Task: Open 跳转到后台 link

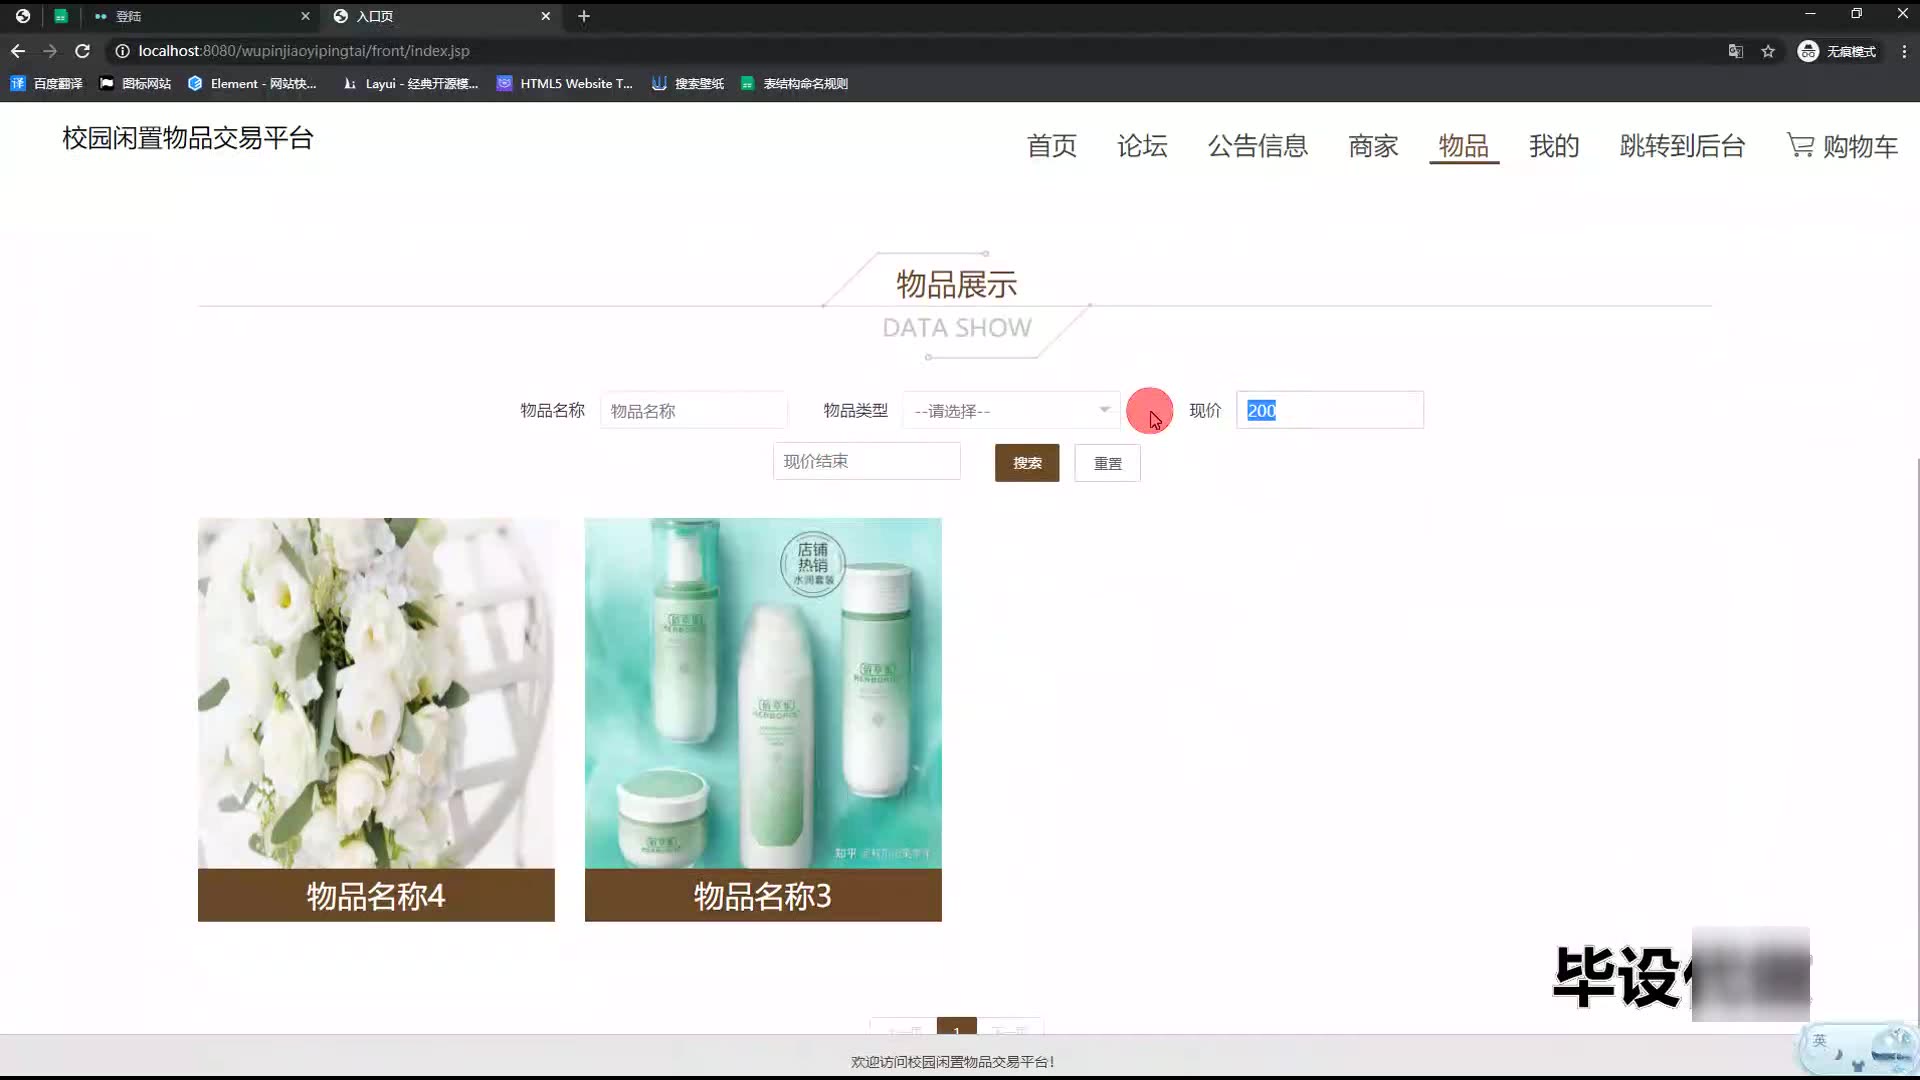Action: coord(1682,146)
